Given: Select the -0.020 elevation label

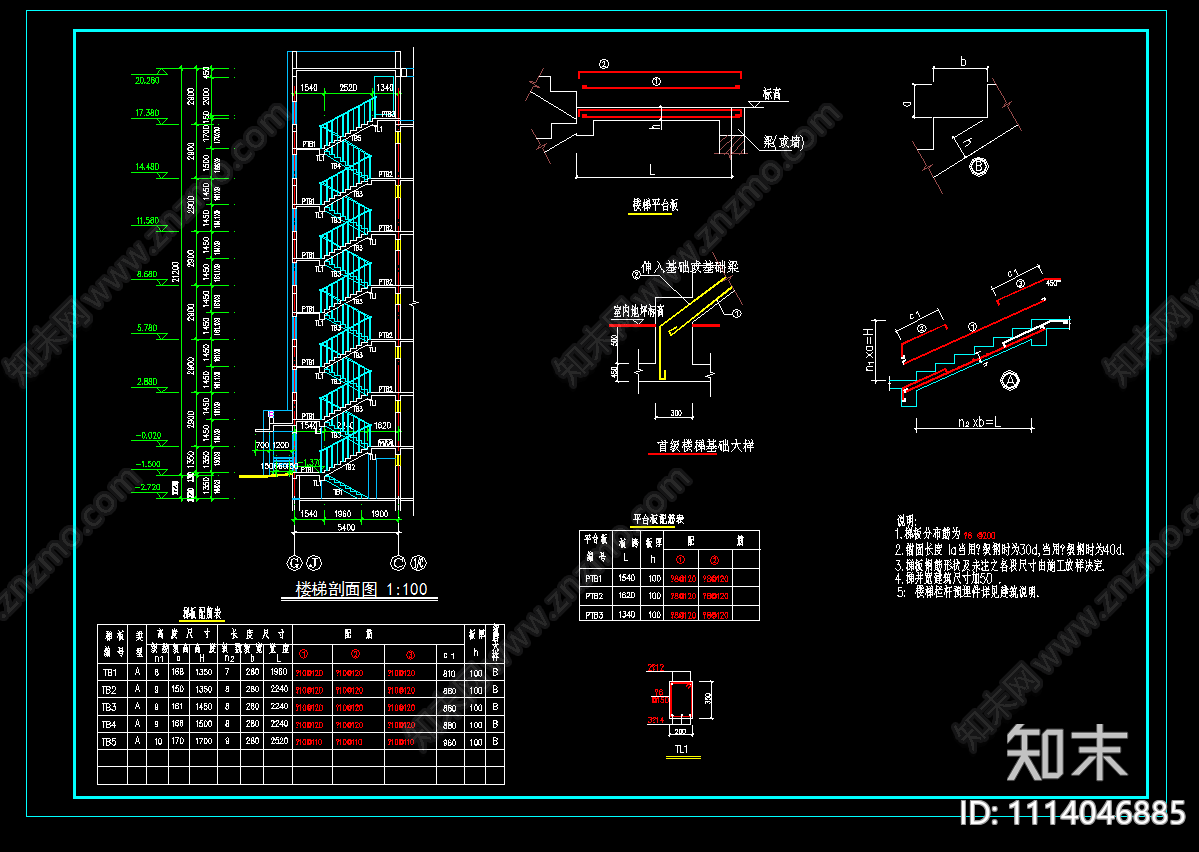Looking at the screenshot, I should pos(148,436).
